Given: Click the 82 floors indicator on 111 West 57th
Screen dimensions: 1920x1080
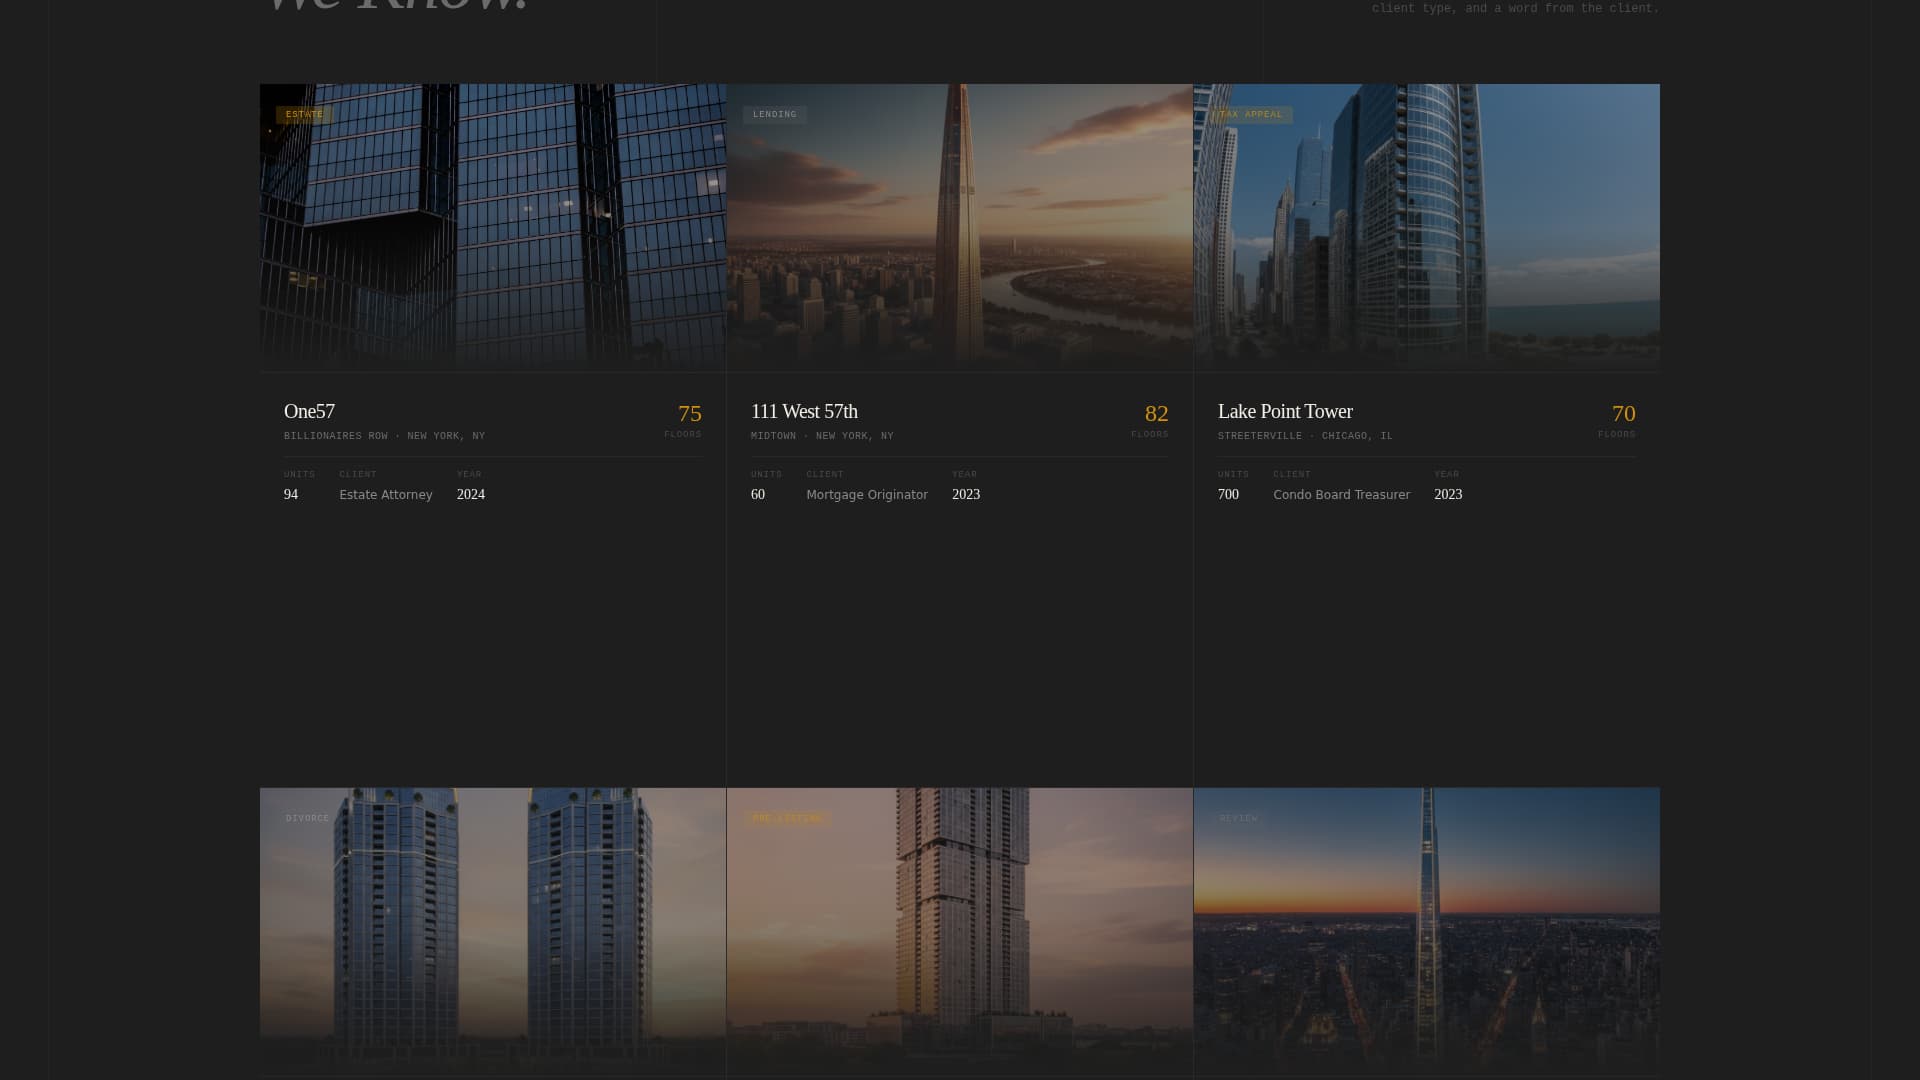Looking at the screenshot, I should tap(1156, 413).
